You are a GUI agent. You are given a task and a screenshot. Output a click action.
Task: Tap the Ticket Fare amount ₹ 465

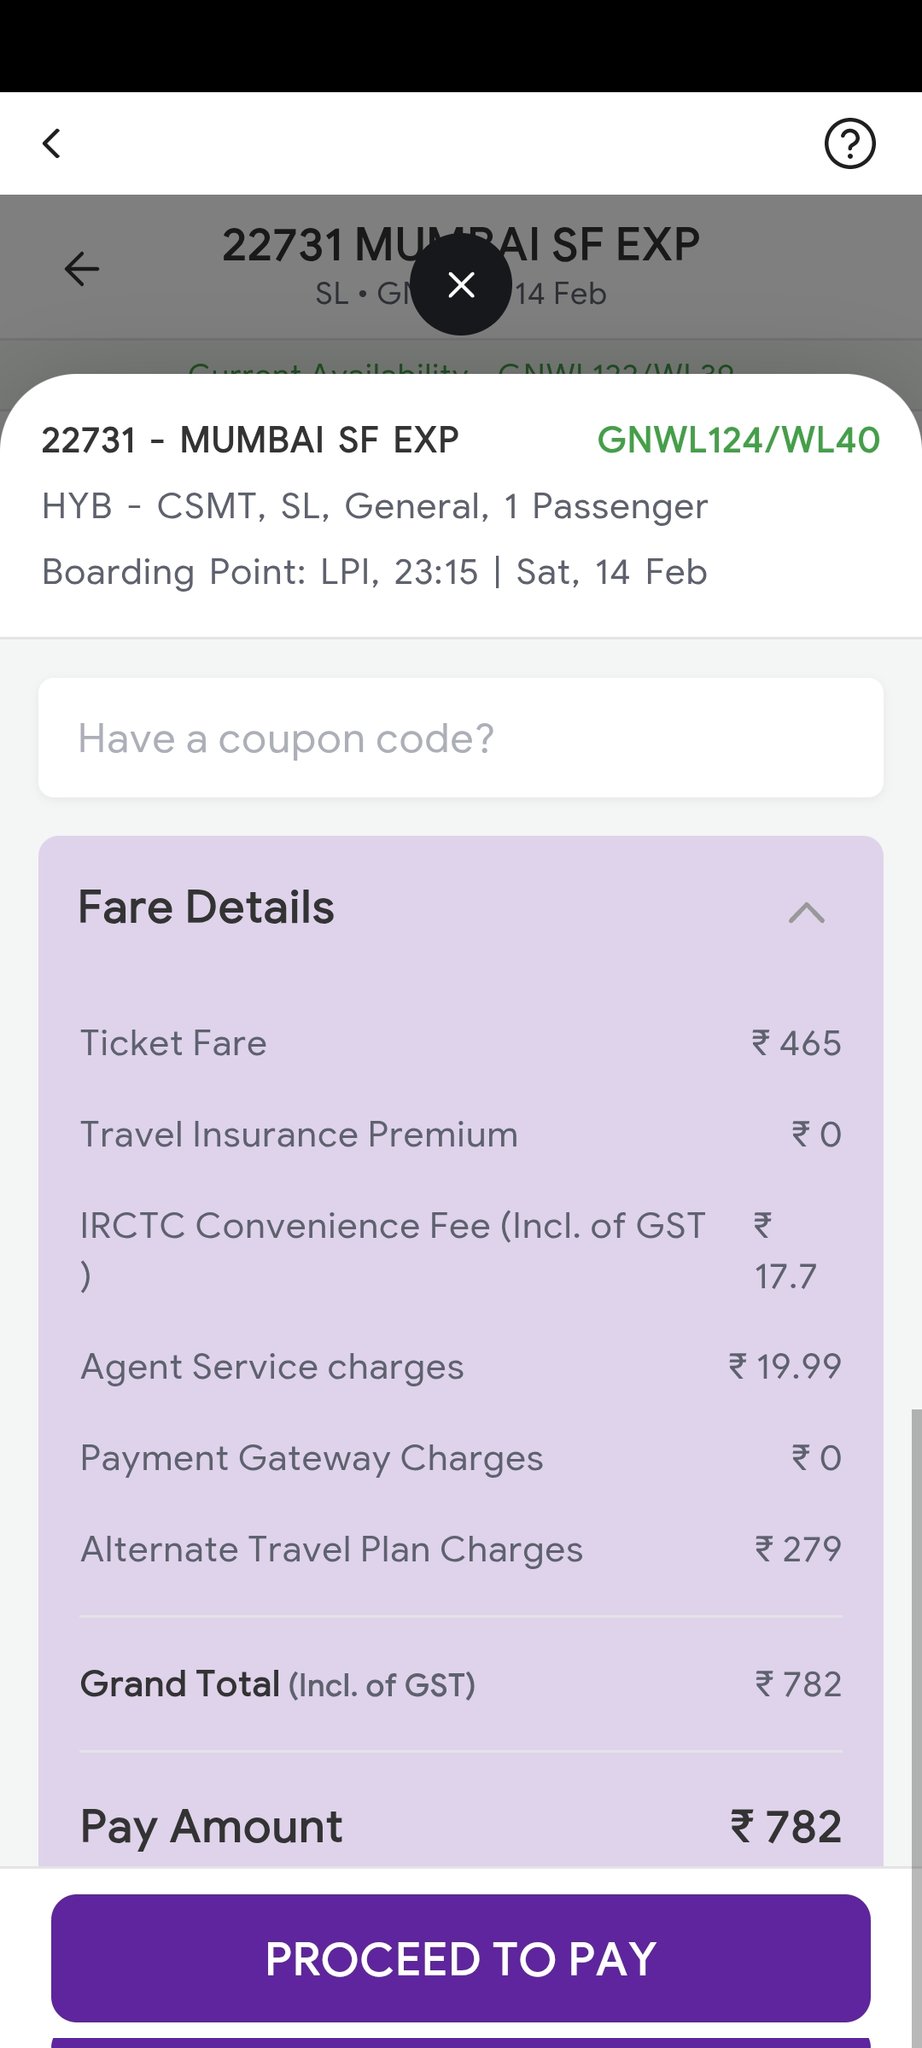[796, 1043]
